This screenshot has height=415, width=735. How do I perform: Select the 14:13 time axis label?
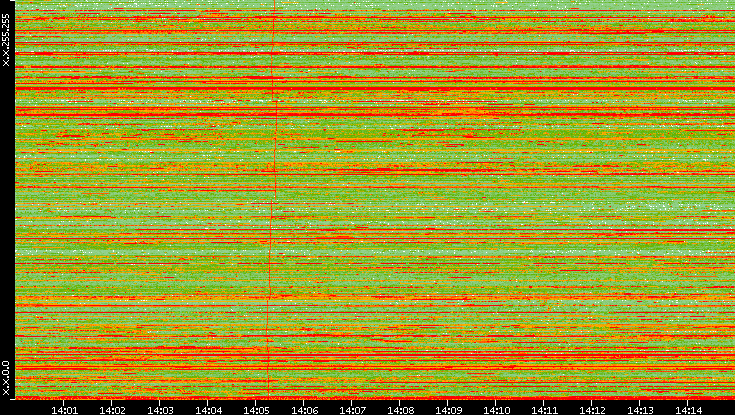(x=640, y=410)
